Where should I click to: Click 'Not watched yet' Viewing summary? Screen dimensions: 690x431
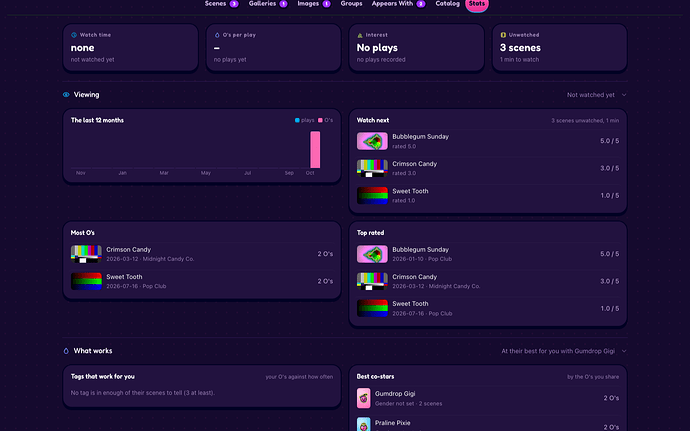(x=591, y=95)
